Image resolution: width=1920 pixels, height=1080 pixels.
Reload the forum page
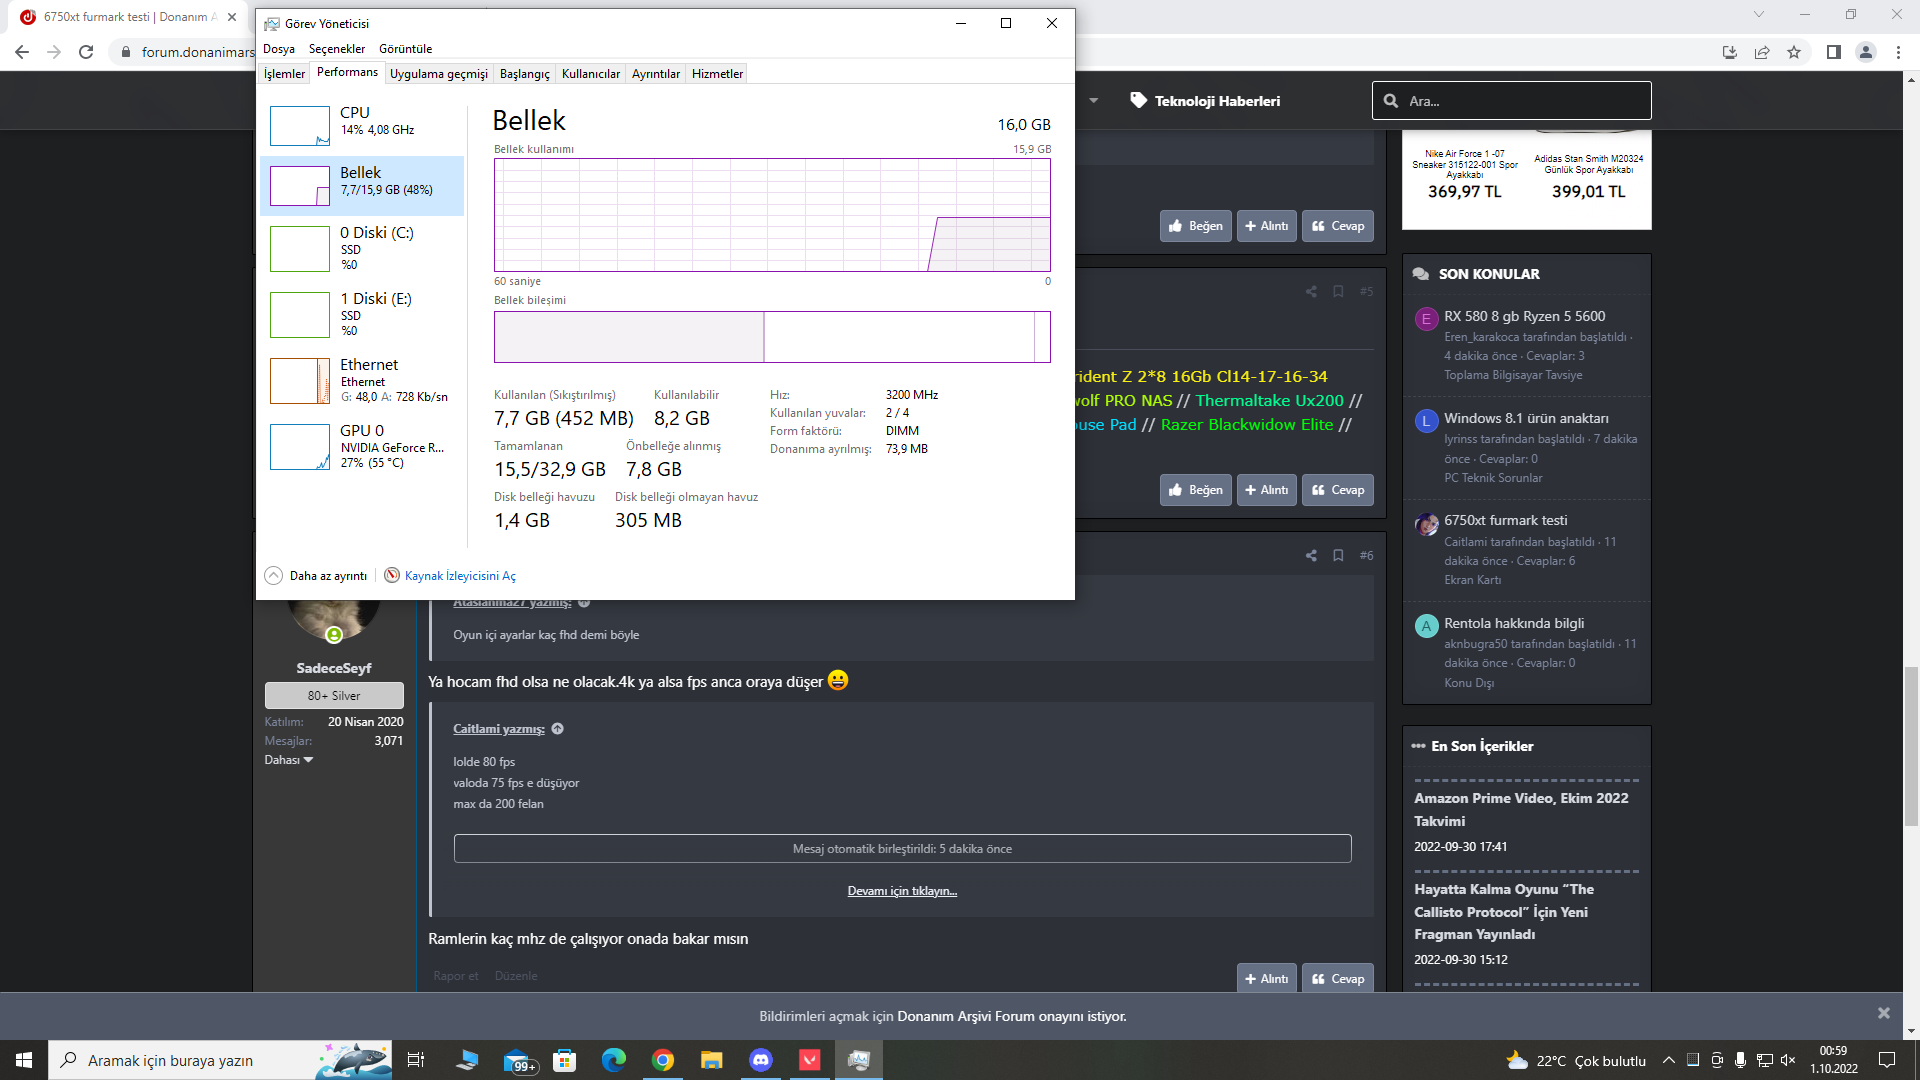tap(86, 52)
